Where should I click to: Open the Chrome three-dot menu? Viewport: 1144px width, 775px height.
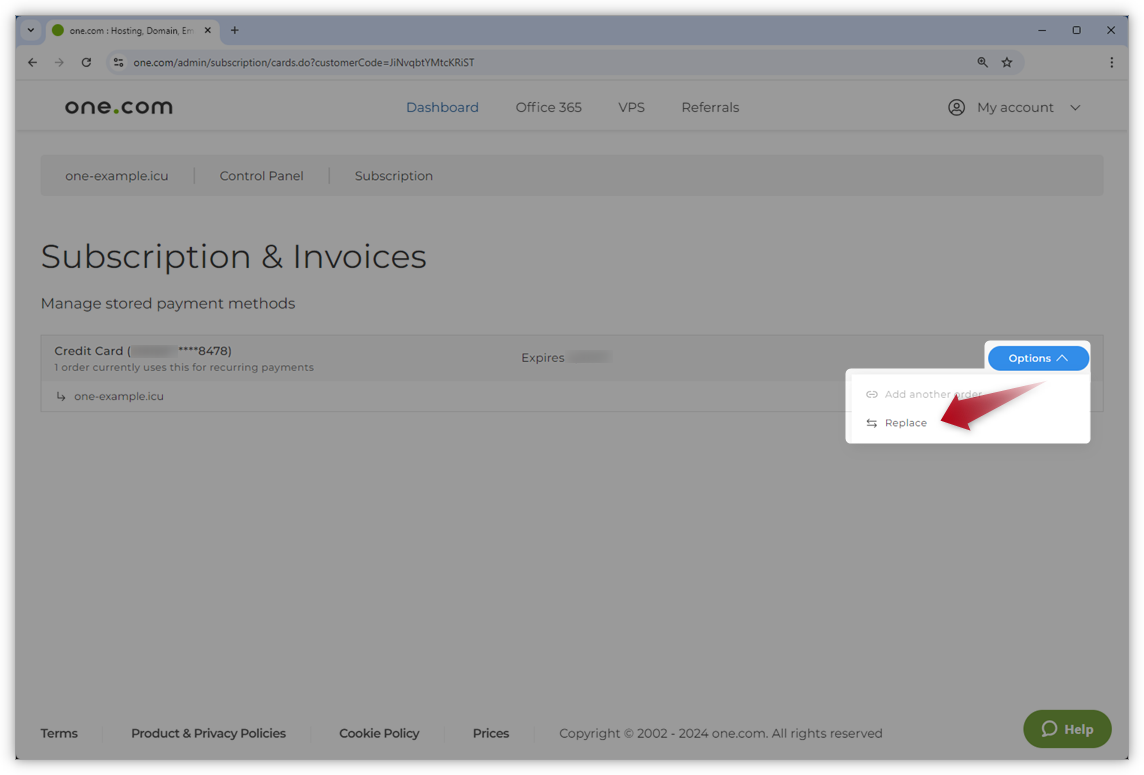(1111, 62)
